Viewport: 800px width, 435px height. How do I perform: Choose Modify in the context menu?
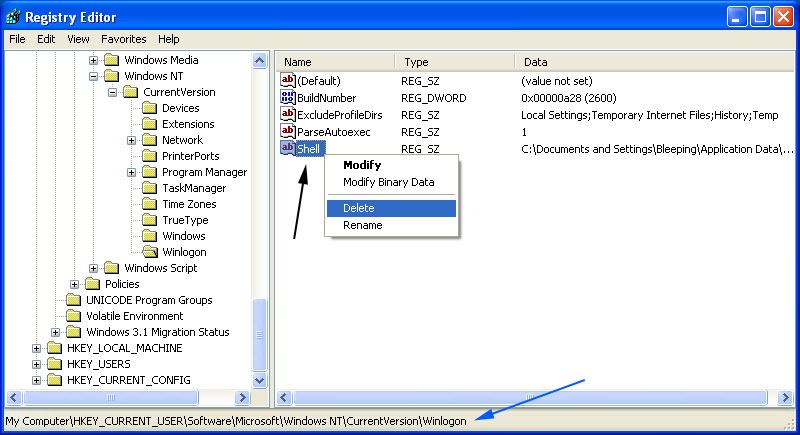391,165
